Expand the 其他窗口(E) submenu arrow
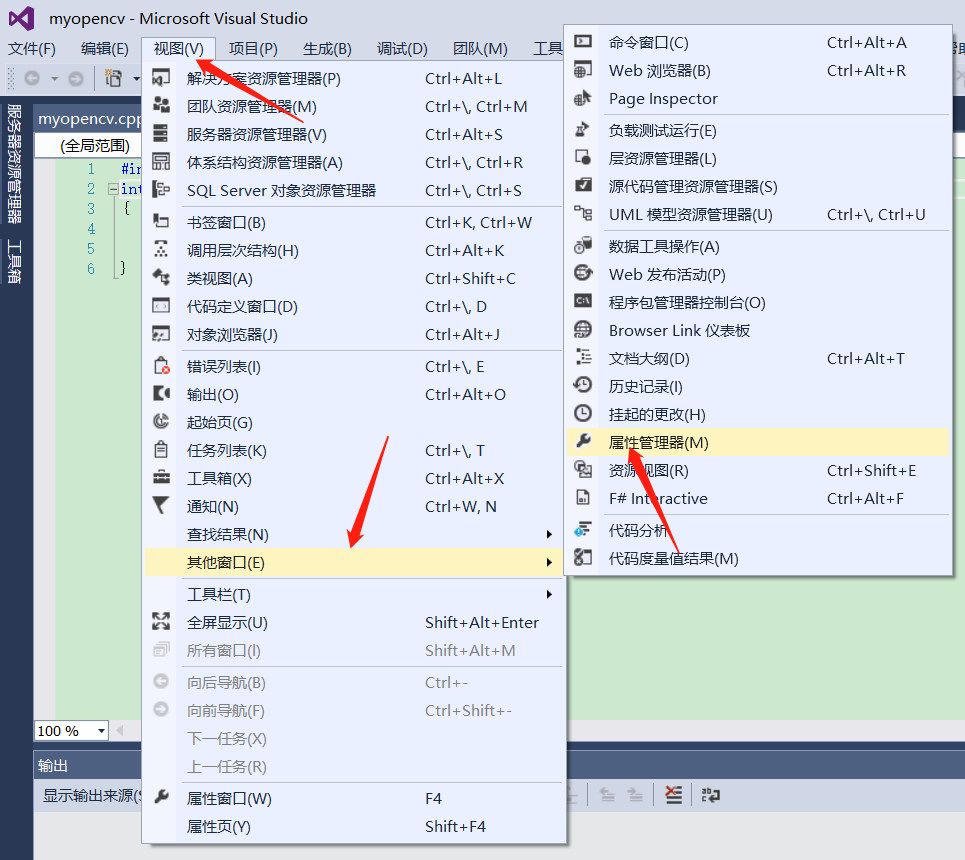 pos(549,562)
